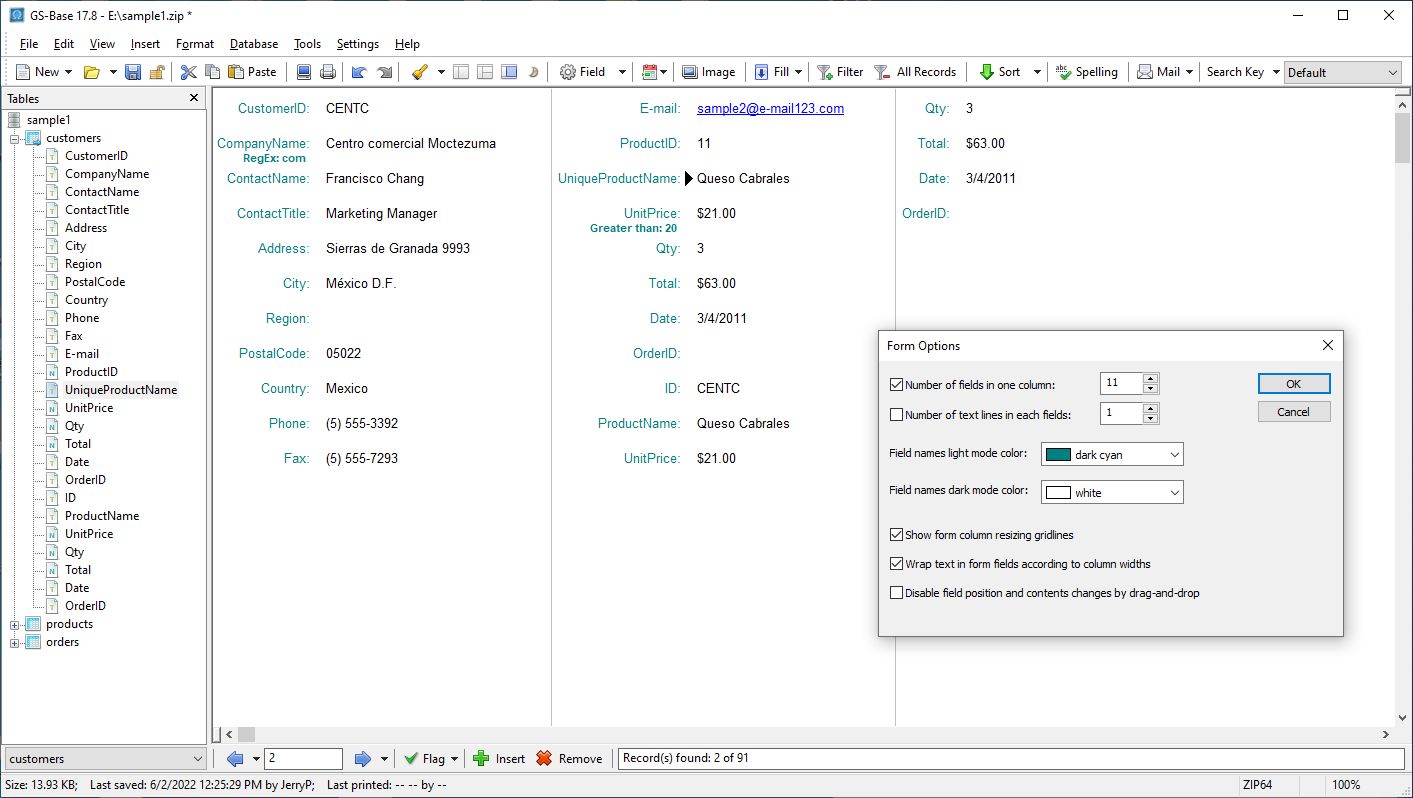The height and width of the screenshot is (798, 1413).
Task: Click the Spelling check button
Action: coord(1087,72)
